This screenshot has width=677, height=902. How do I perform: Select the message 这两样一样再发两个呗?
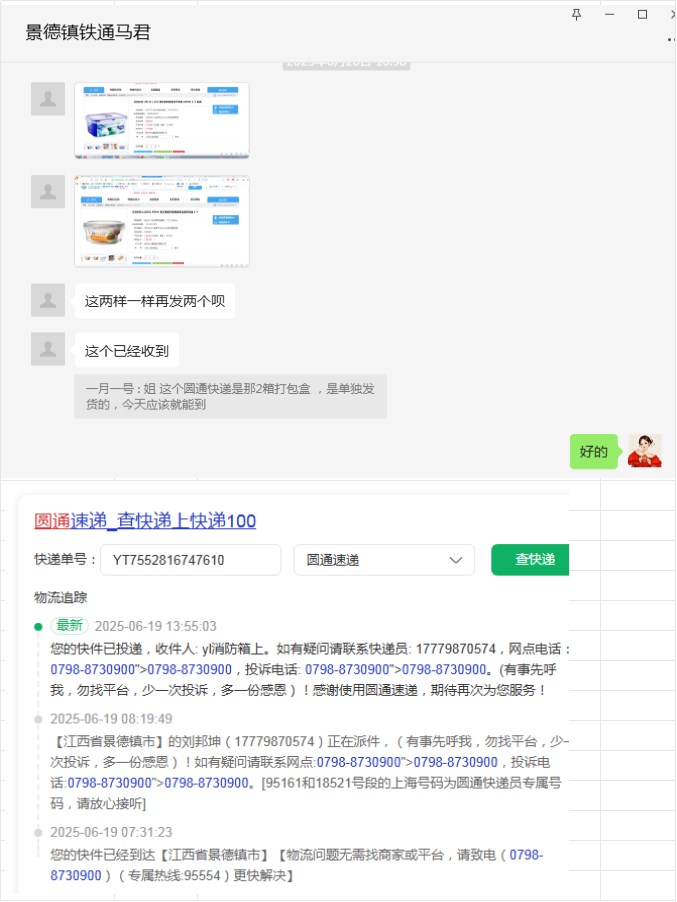pos(154,301)
